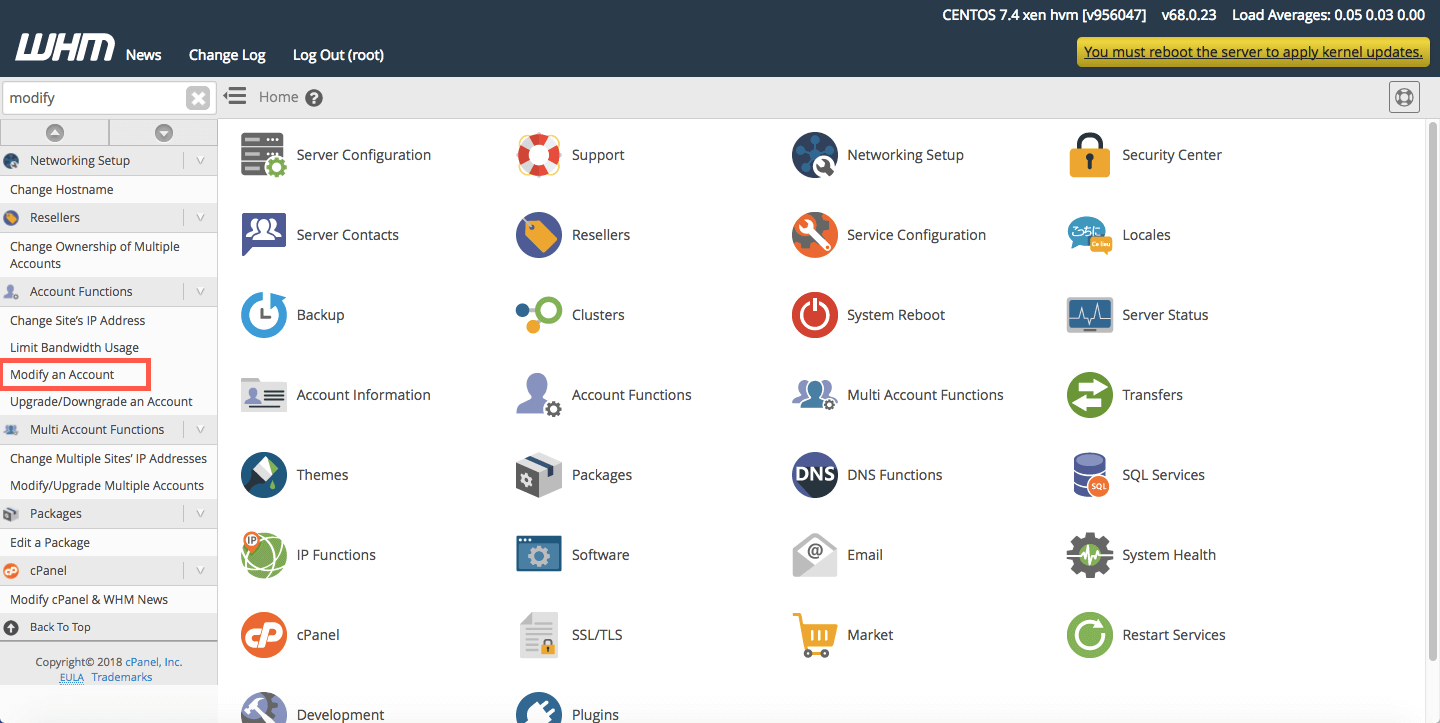
Task: Open the cPanel orange icon in main grid
Action: (264, 635)
